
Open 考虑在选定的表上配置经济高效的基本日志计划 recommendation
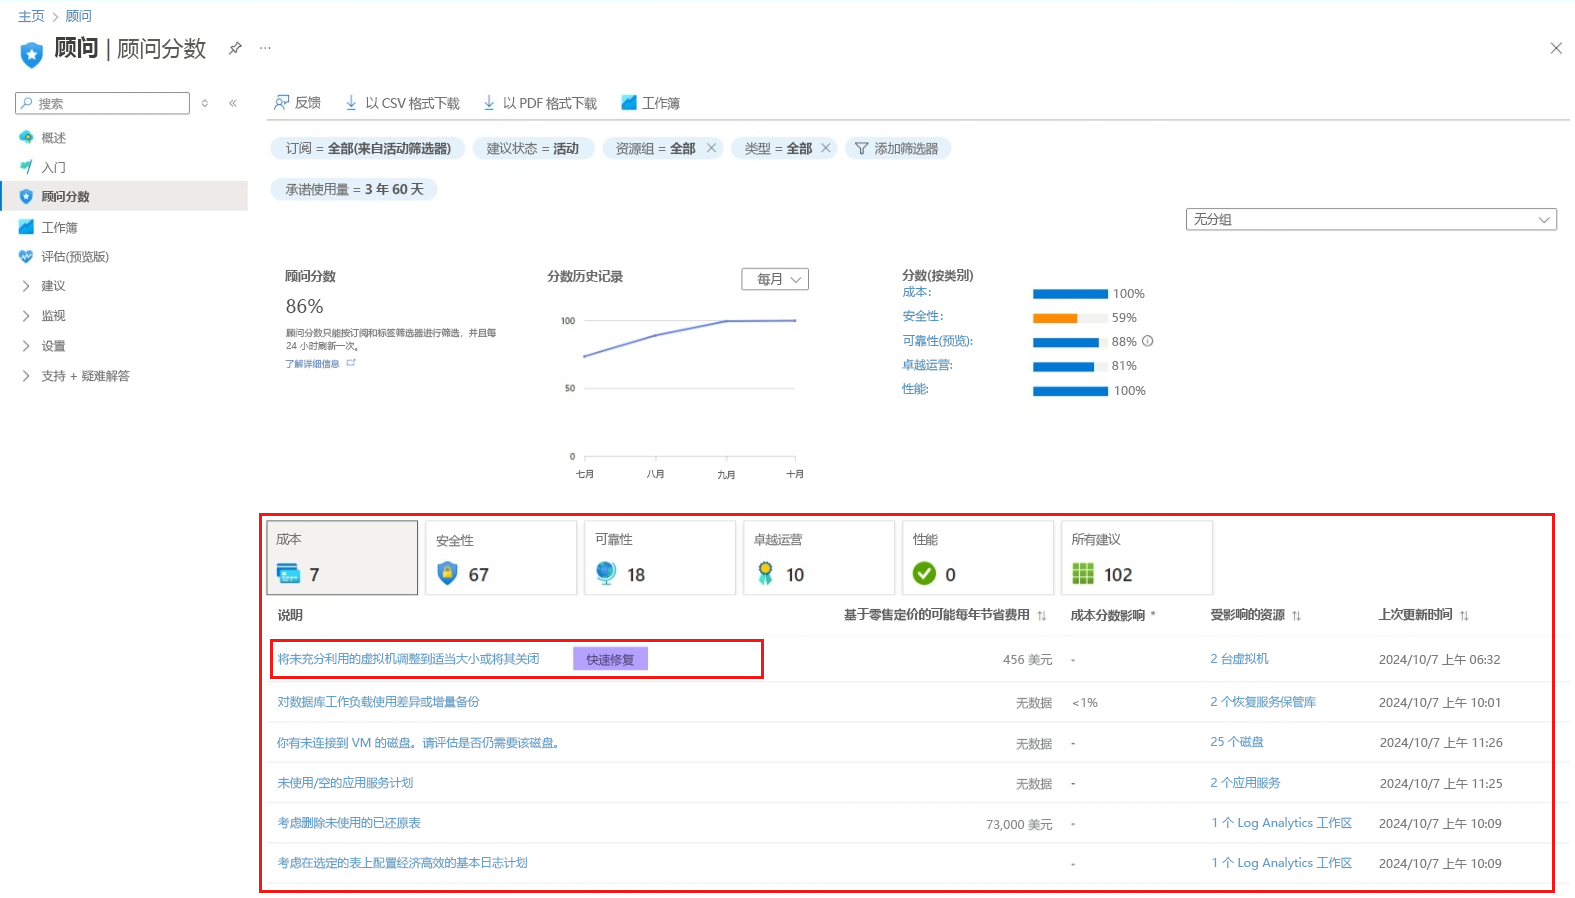pos(402,863)
